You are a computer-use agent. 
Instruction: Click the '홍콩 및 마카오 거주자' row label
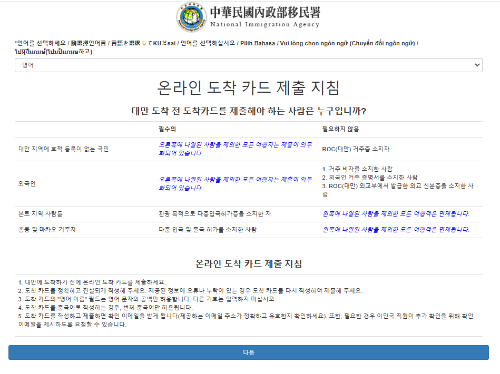[x=47, y=229]
